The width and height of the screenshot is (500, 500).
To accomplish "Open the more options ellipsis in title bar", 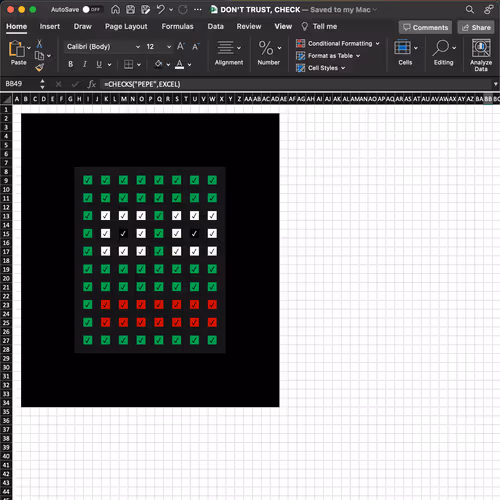I will (198, 10).
